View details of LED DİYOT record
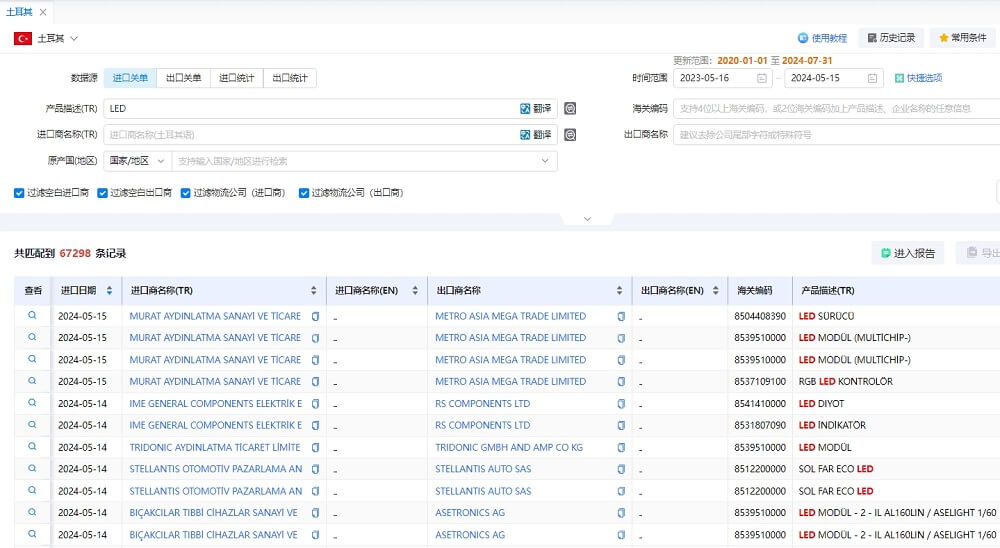1000x548 pixels. click(x=32, y=403)
